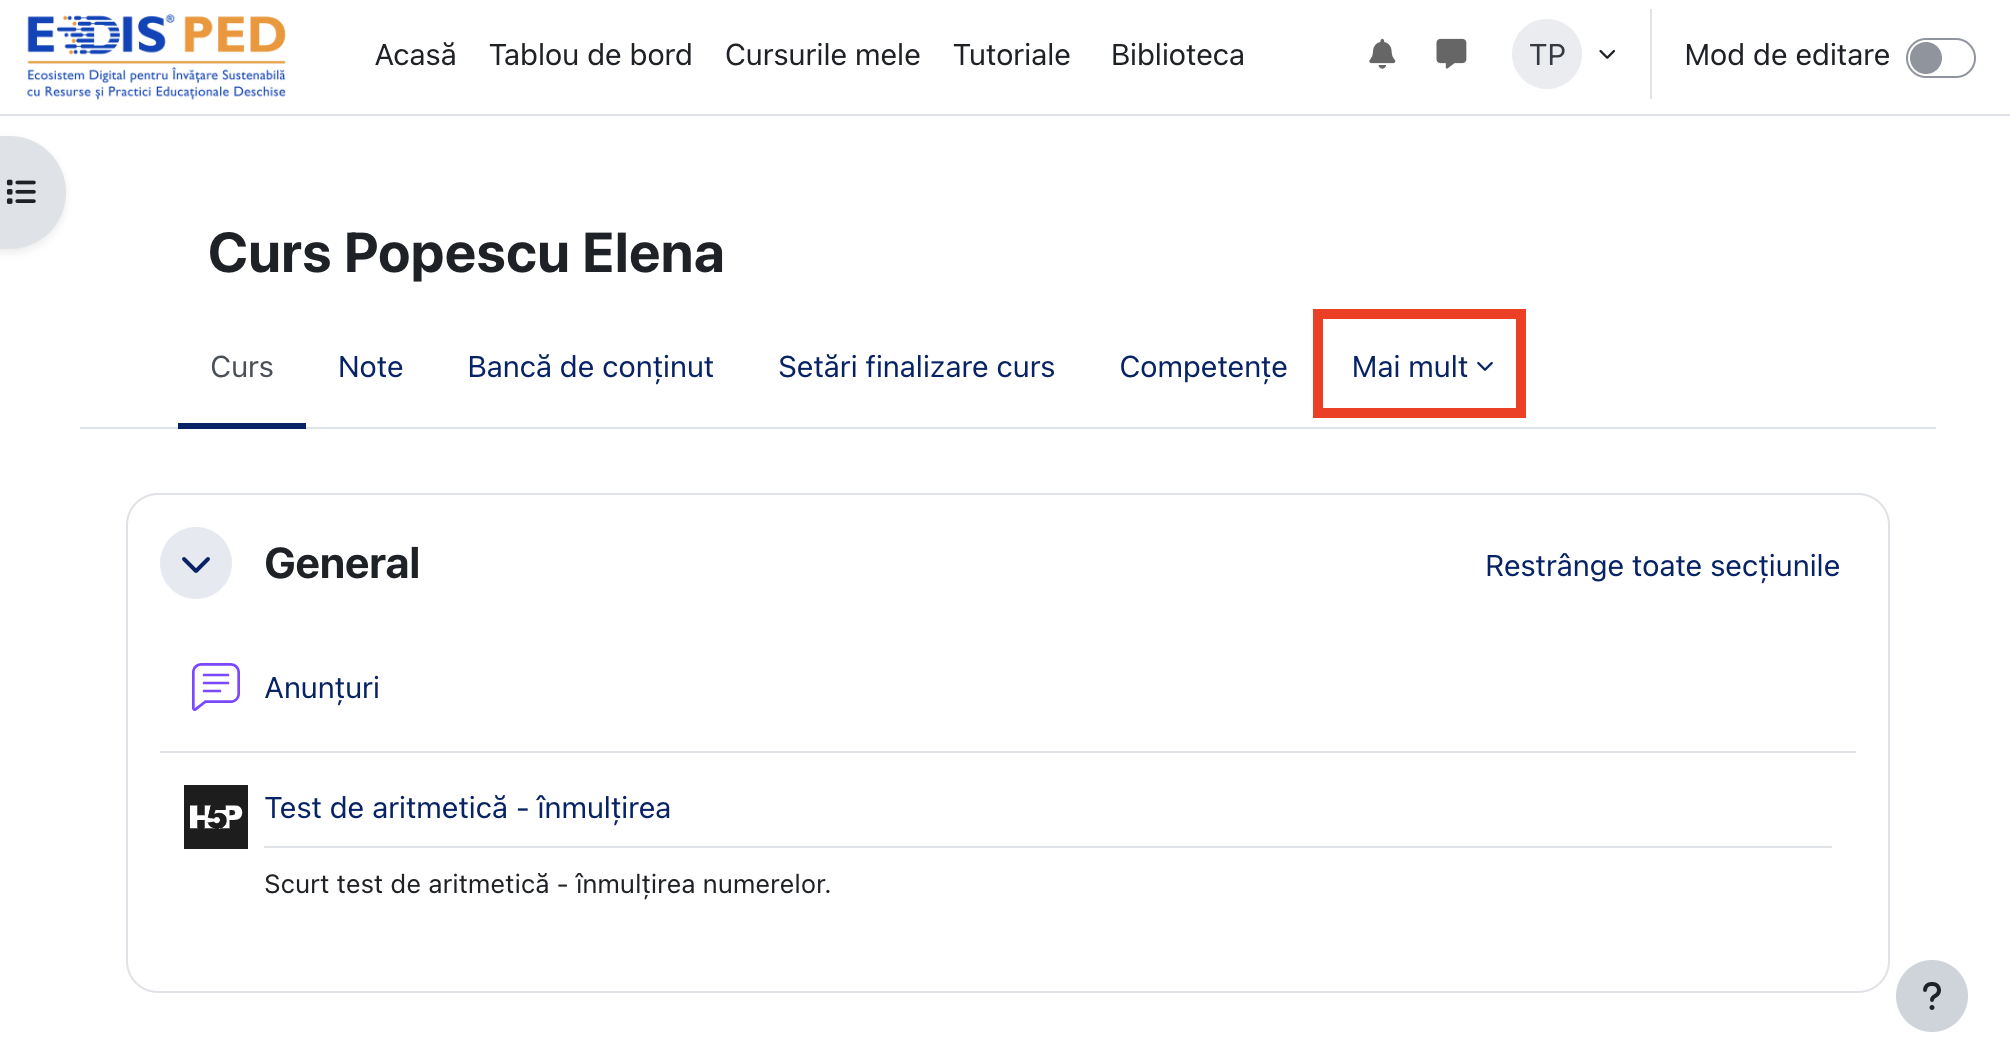Click the help question mark button
Screen dimensions: 2010x1054
(x=1931, y=996)
